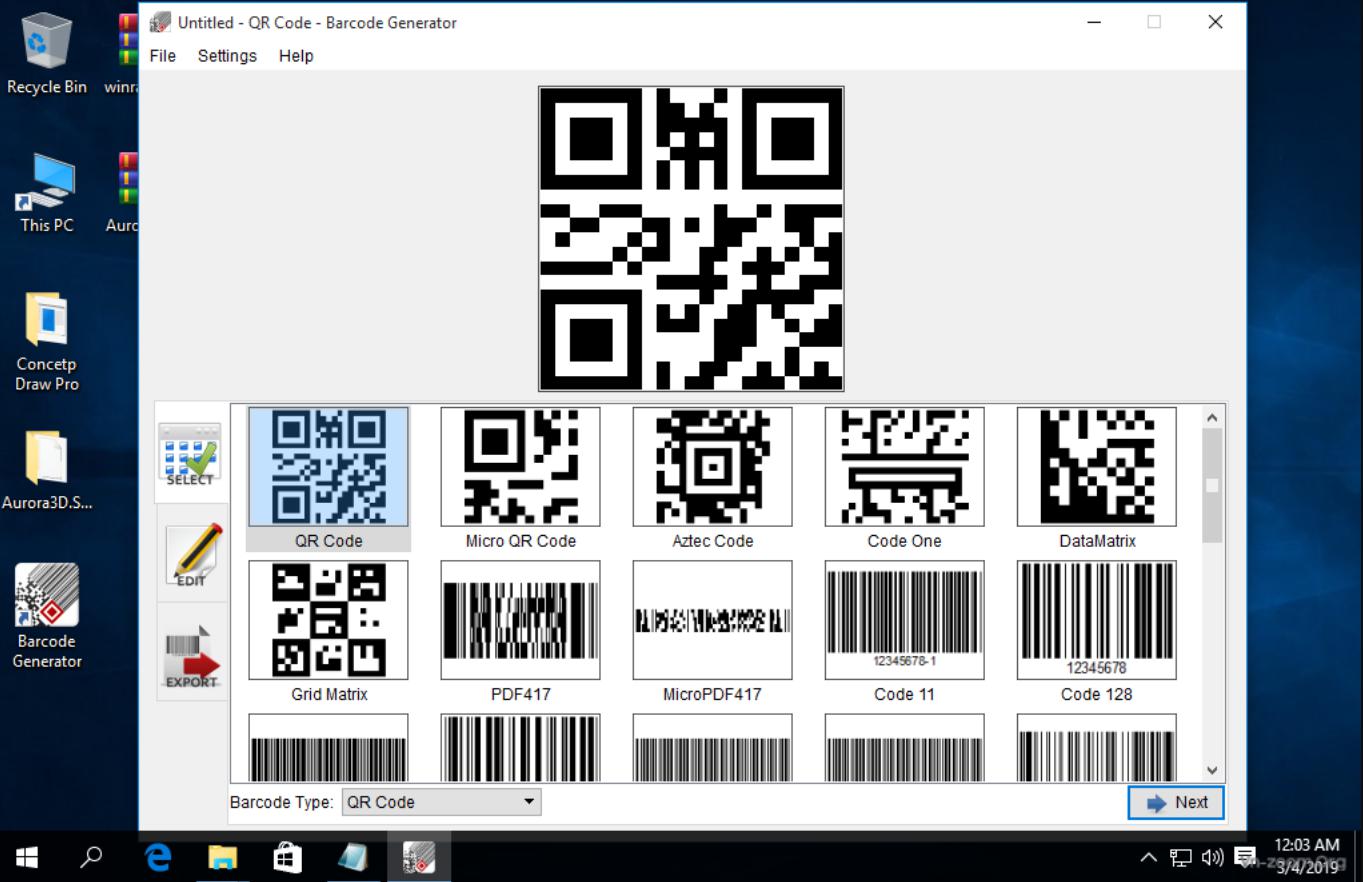The width and height of the screenshot is (1363, 882).
Task: Open the Windows Start menu
Action: [x=27, y=857]
